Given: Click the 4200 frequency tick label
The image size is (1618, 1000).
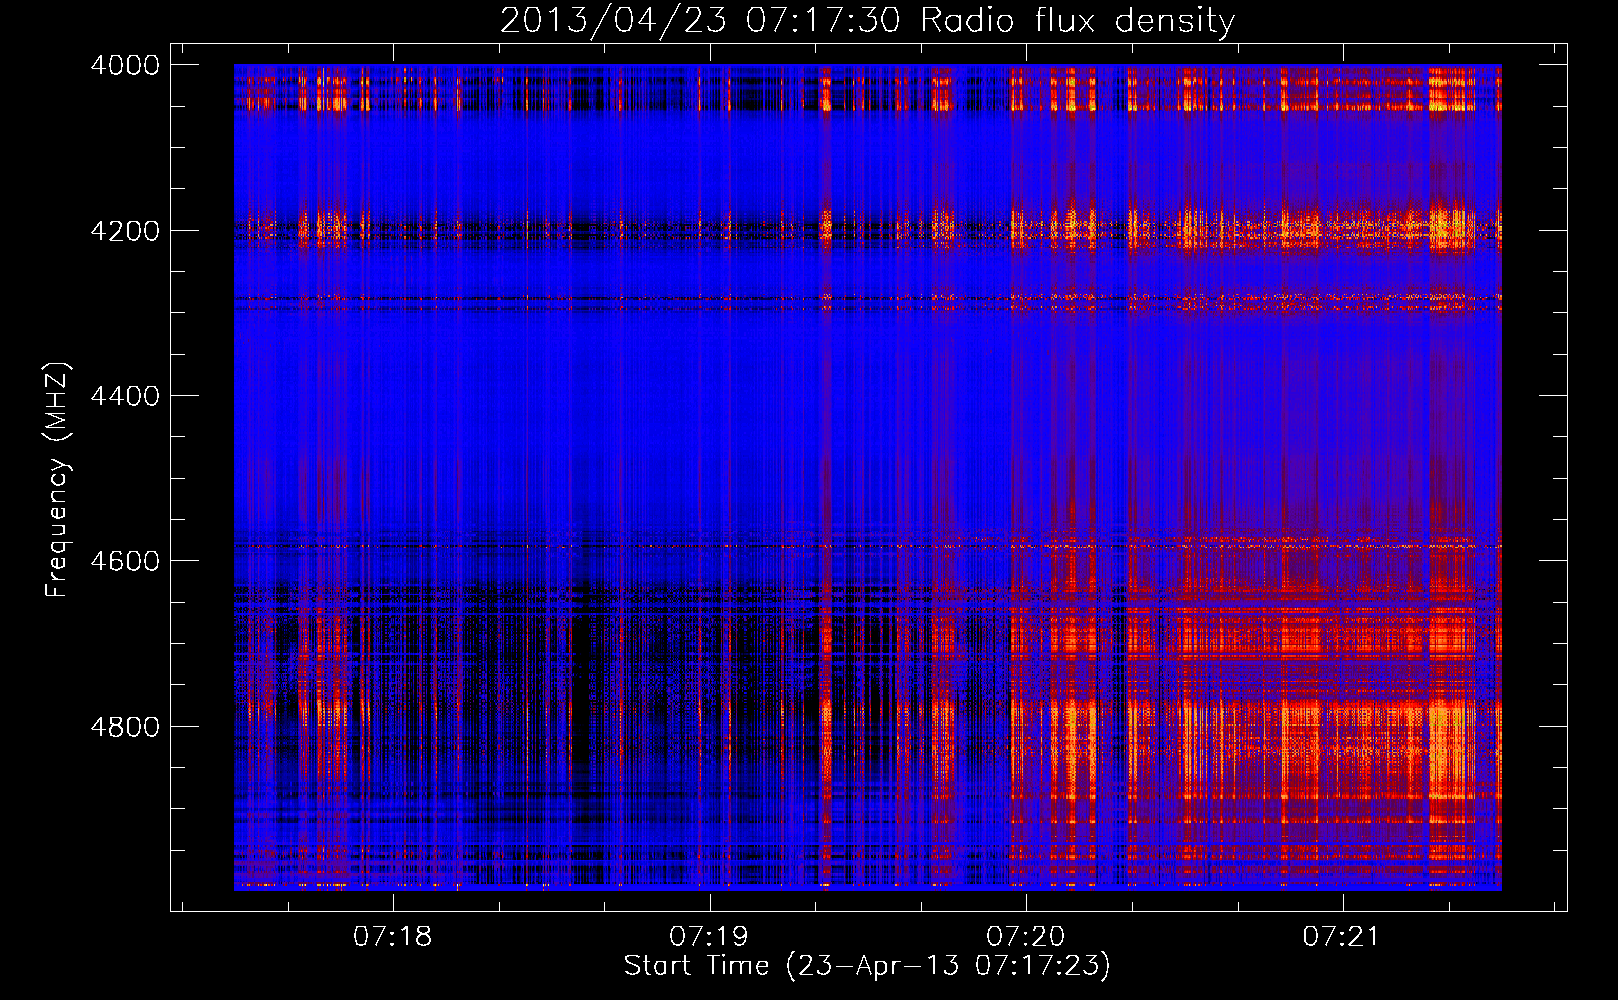Looking at the screenshot, I should point(125,231).
